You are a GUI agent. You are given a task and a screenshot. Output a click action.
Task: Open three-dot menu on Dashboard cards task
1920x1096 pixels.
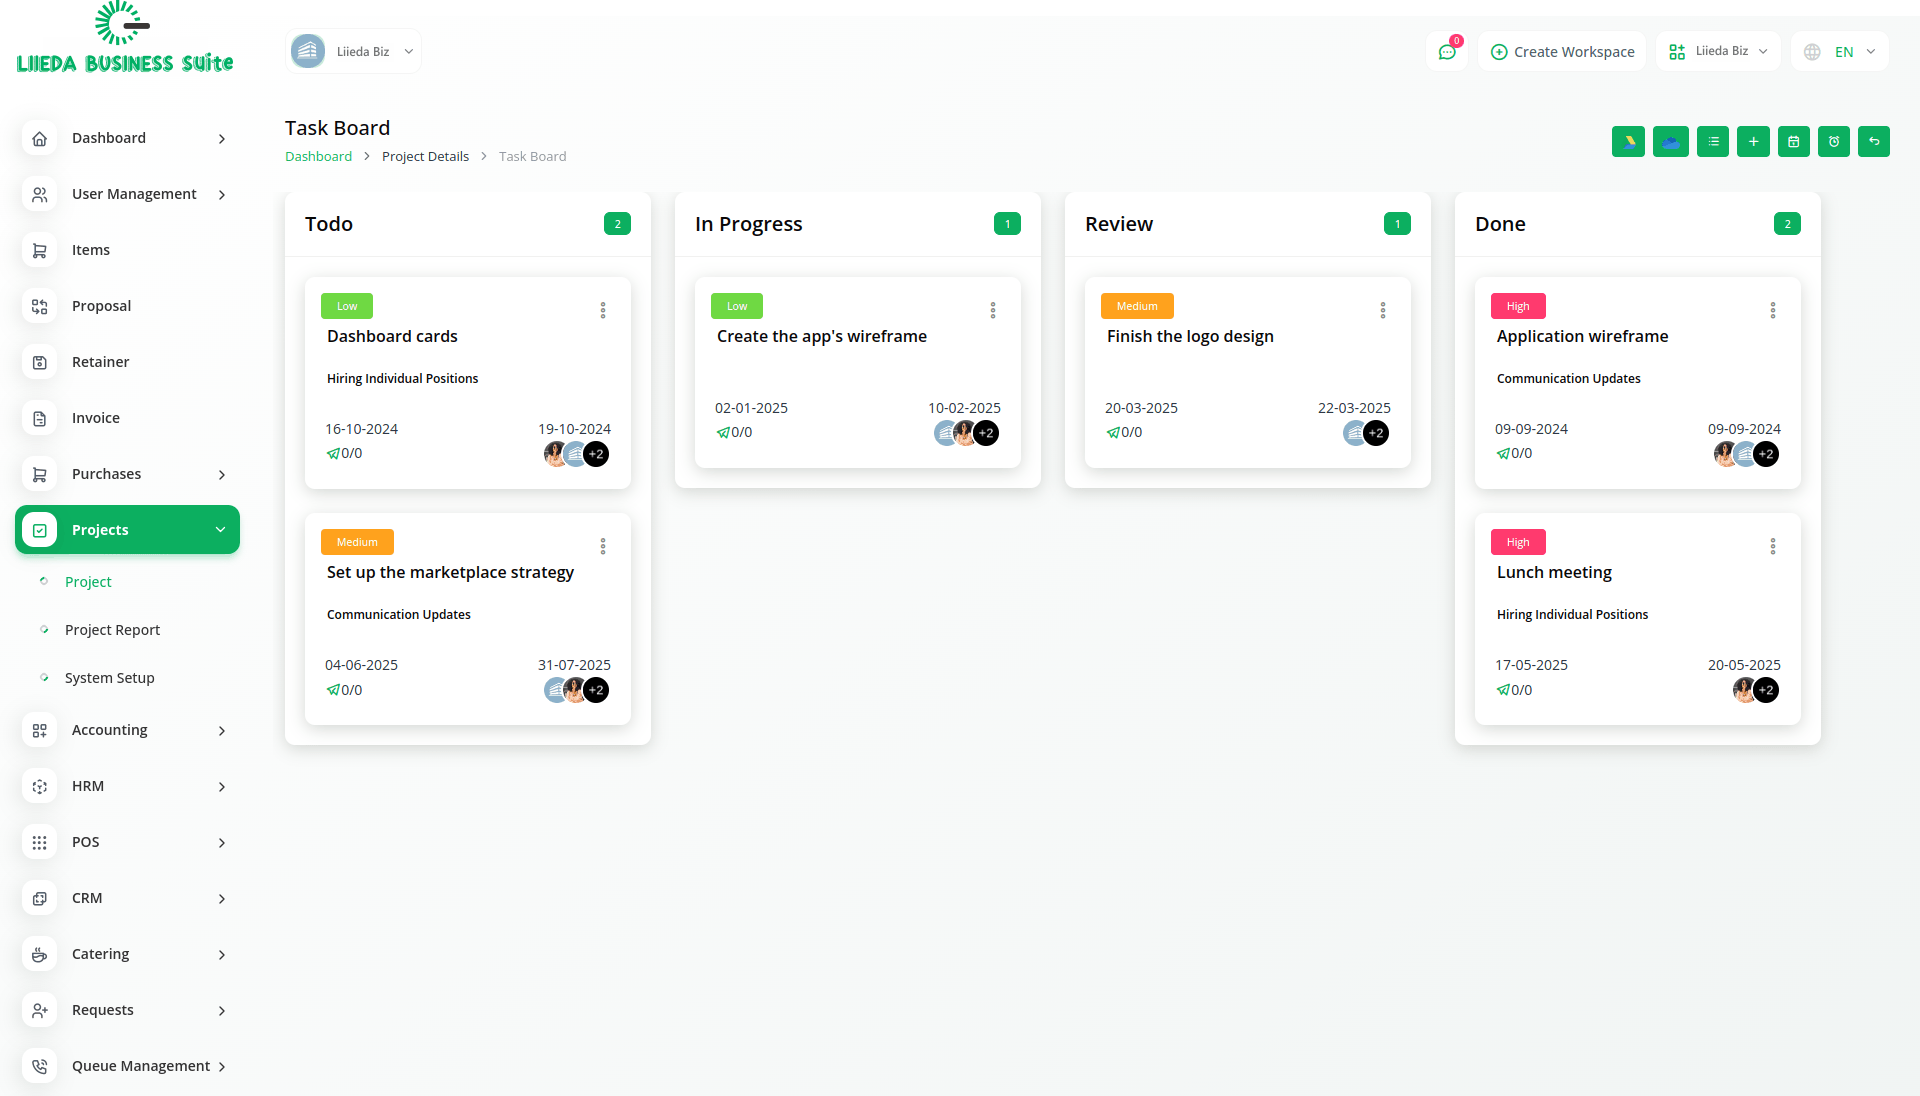pos(603,311)
